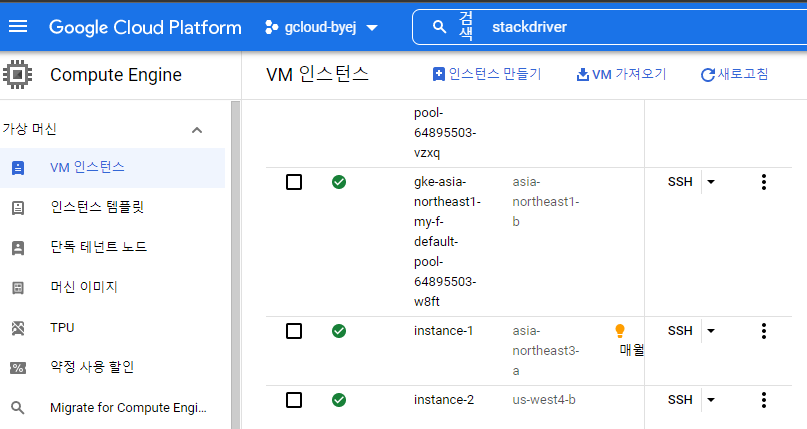Click the green status icon for instance-1

tap(339, 331)
